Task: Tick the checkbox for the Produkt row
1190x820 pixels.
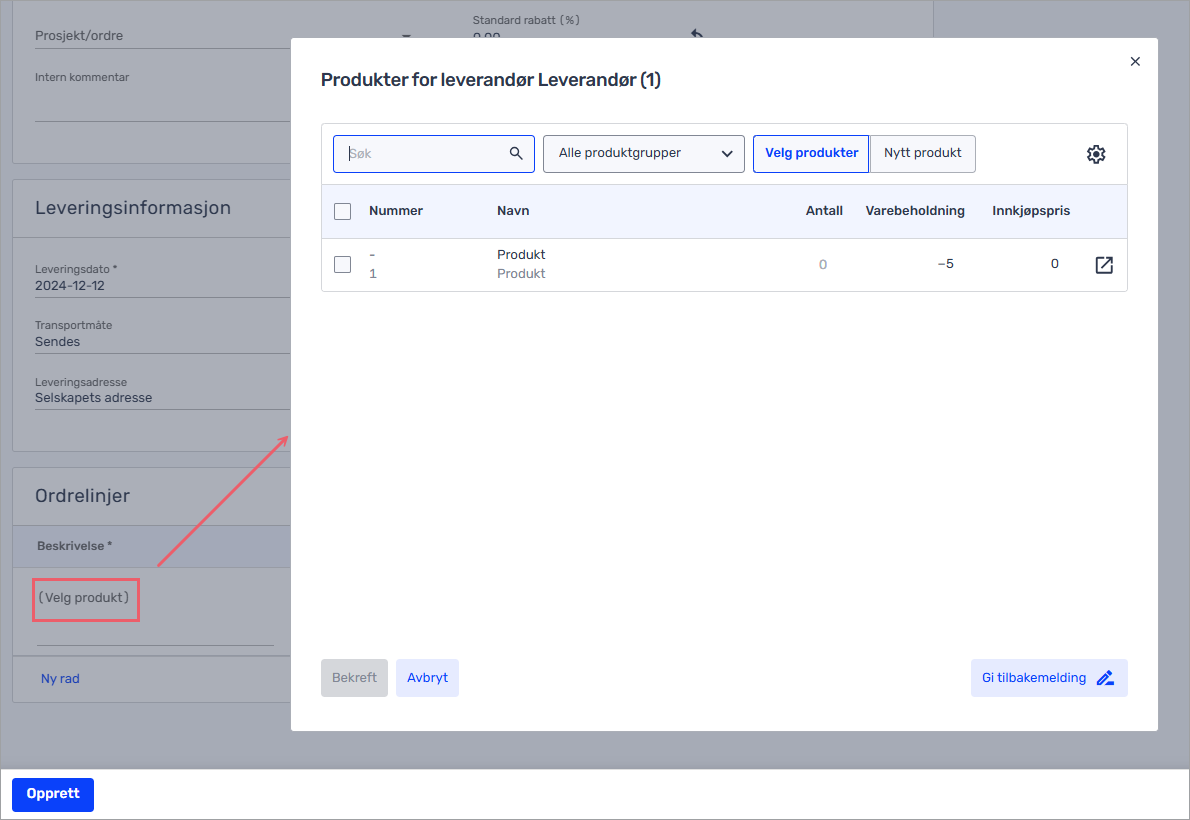Action: 342,264
